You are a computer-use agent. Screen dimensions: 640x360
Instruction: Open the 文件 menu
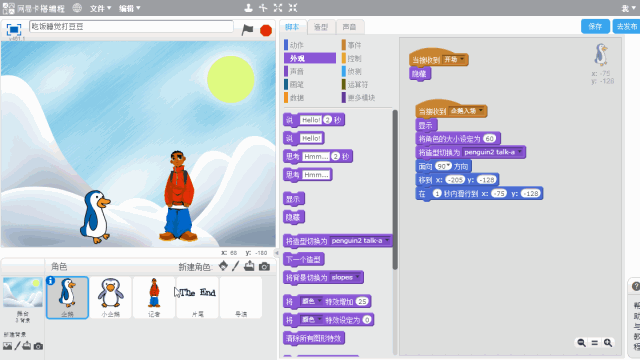point(100,8)
